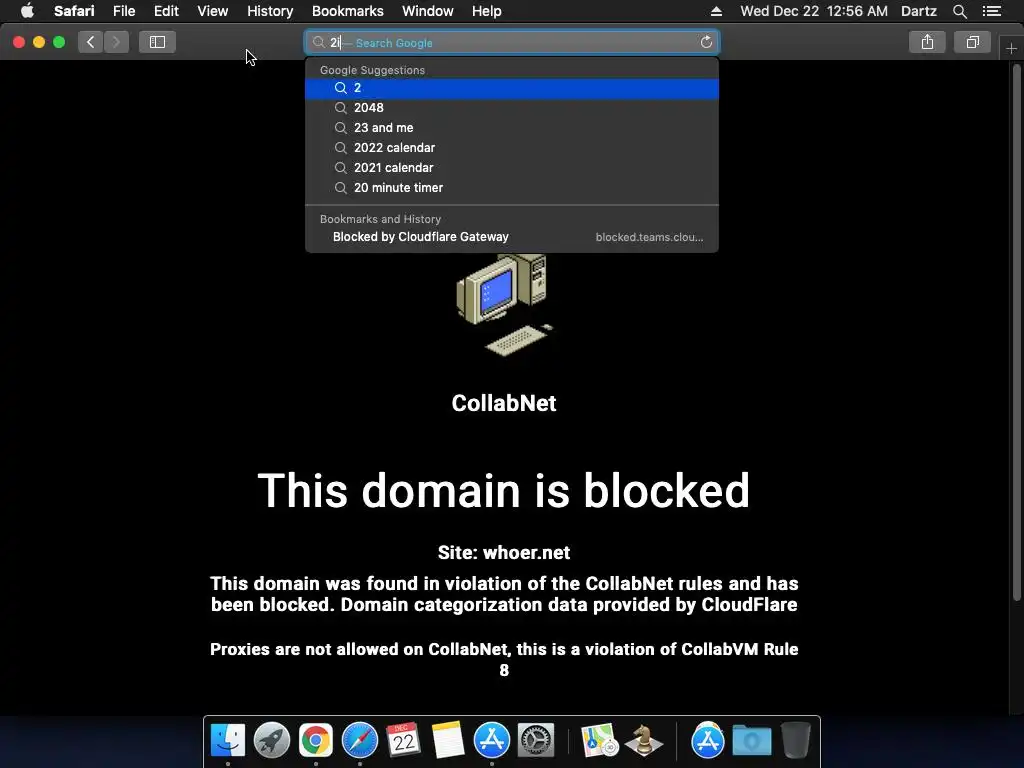Open the History menu
Screen dimensions: 1024x768
270,11
